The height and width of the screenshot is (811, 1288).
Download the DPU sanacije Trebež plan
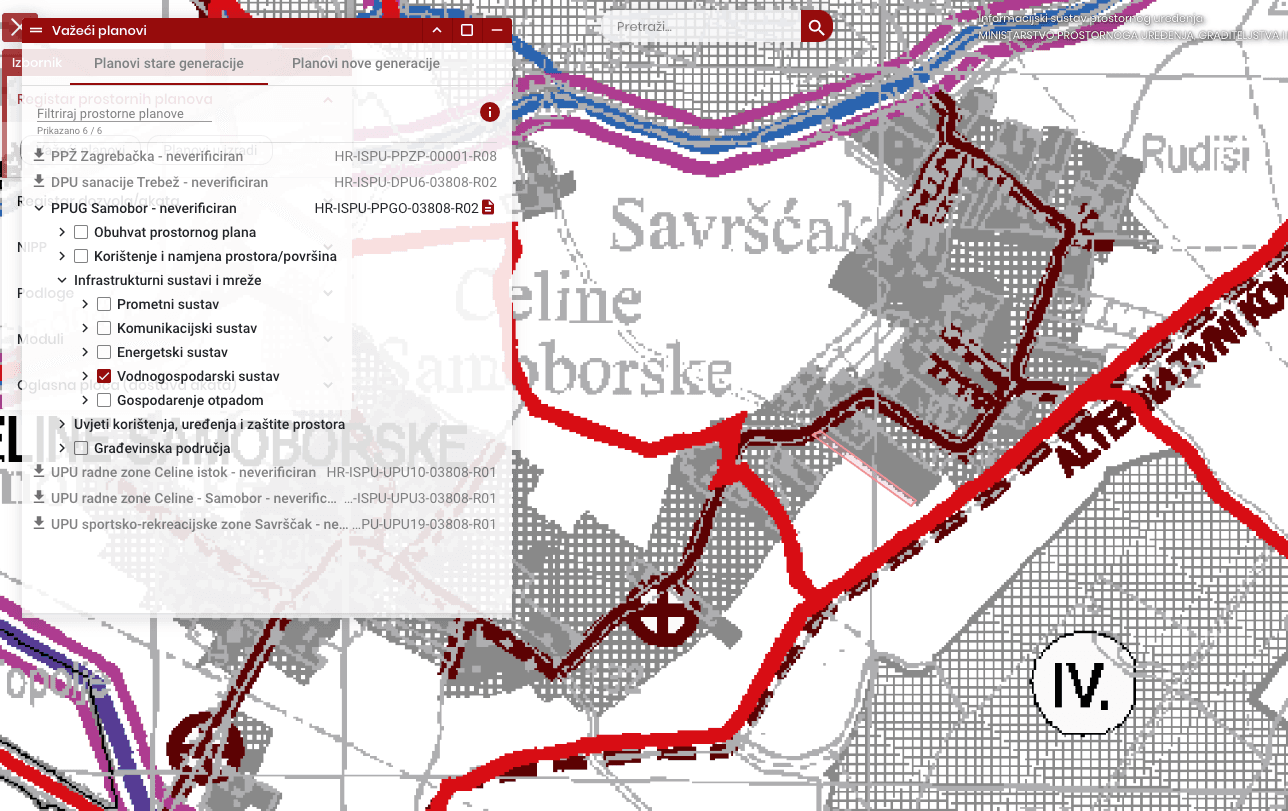(x=39, y=182)
